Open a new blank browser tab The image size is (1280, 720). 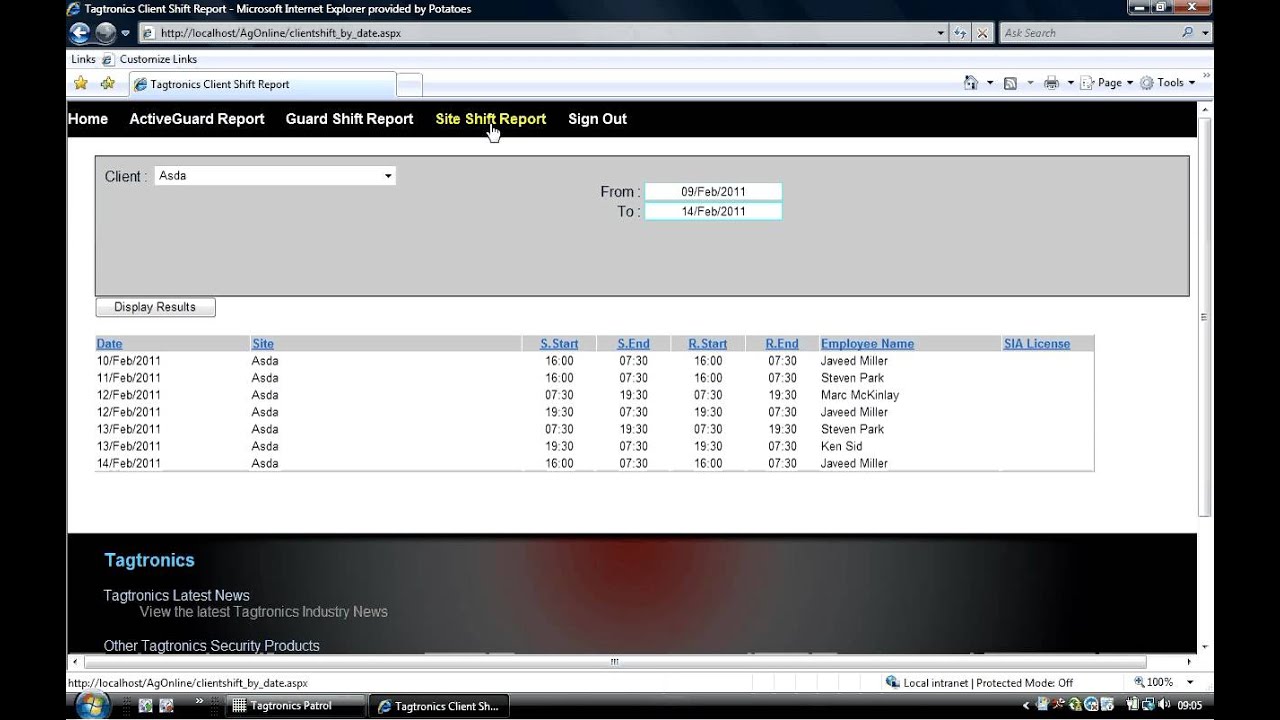(409, 84)
